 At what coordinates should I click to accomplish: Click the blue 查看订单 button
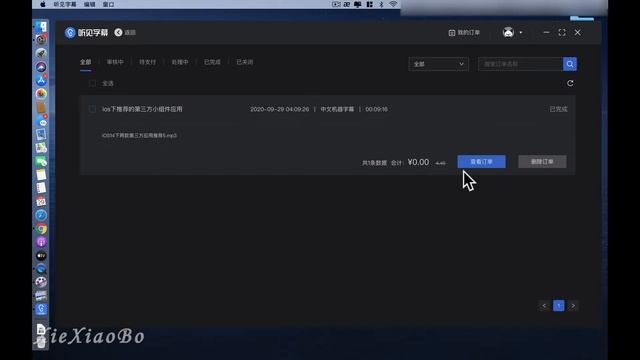pyautogui.click(x=482, y=162)
